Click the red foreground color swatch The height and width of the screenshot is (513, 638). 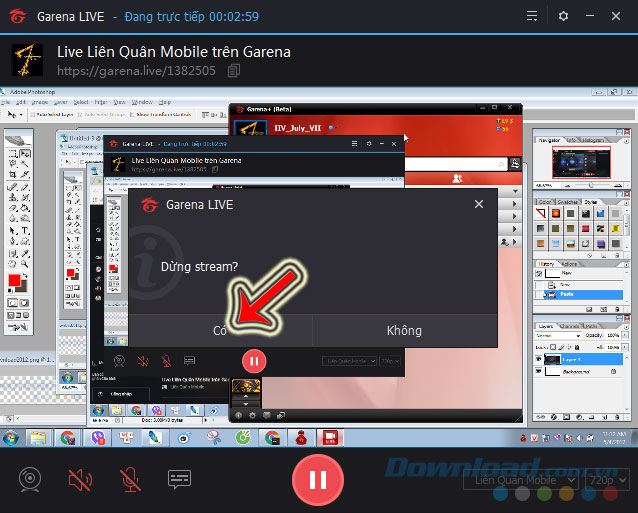[x=14, y=280]
